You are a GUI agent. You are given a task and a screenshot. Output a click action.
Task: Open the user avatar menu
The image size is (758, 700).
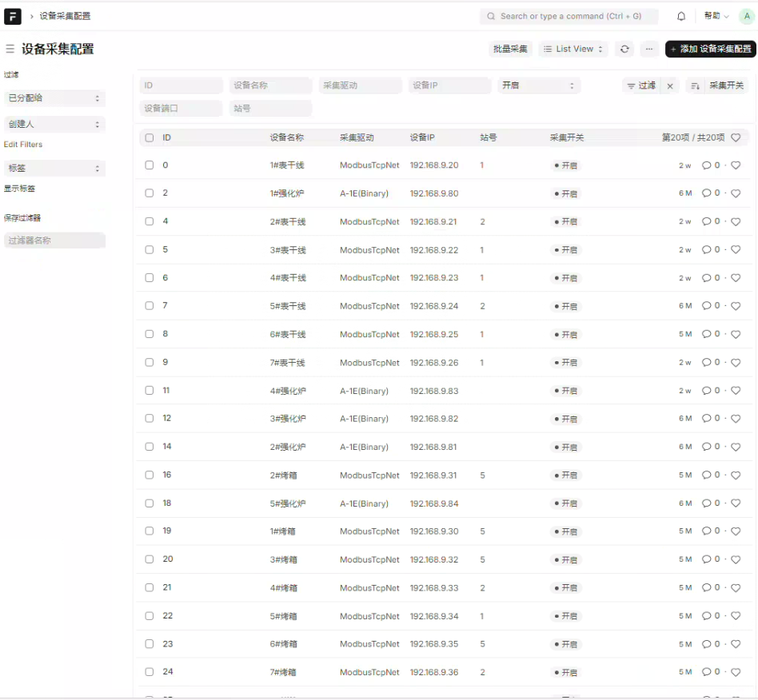point(745,16)
